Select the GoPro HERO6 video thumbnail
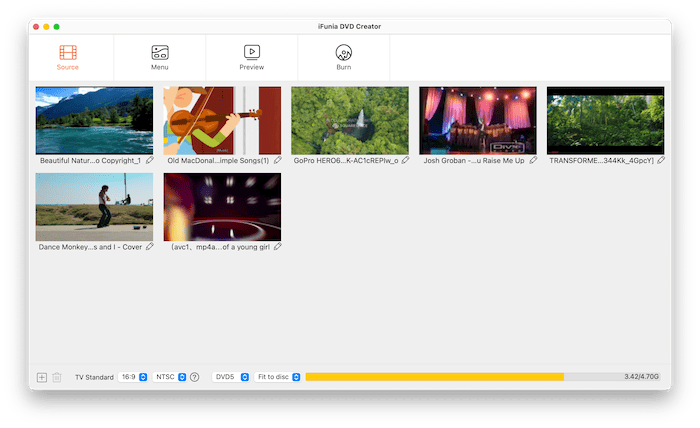 [x=350, y=120]
